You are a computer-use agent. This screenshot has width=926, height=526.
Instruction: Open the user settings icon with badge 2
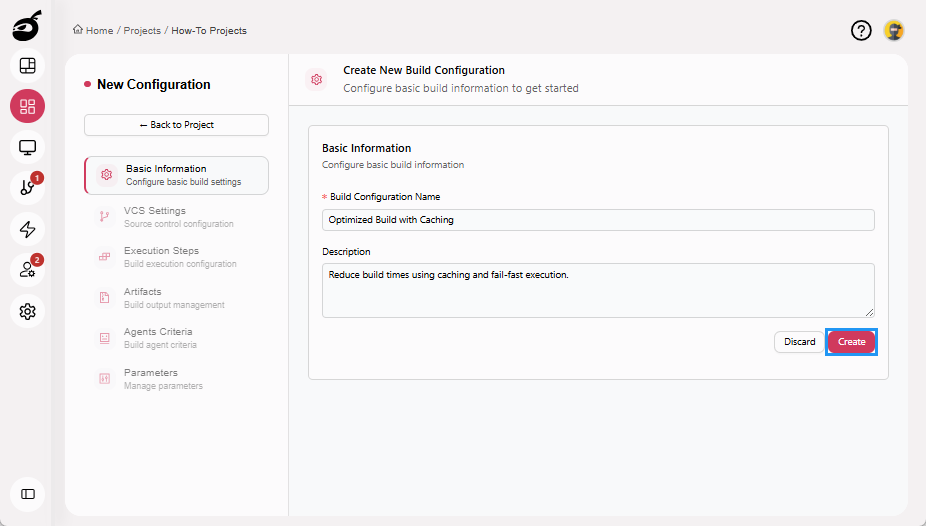tap(27, 270)
